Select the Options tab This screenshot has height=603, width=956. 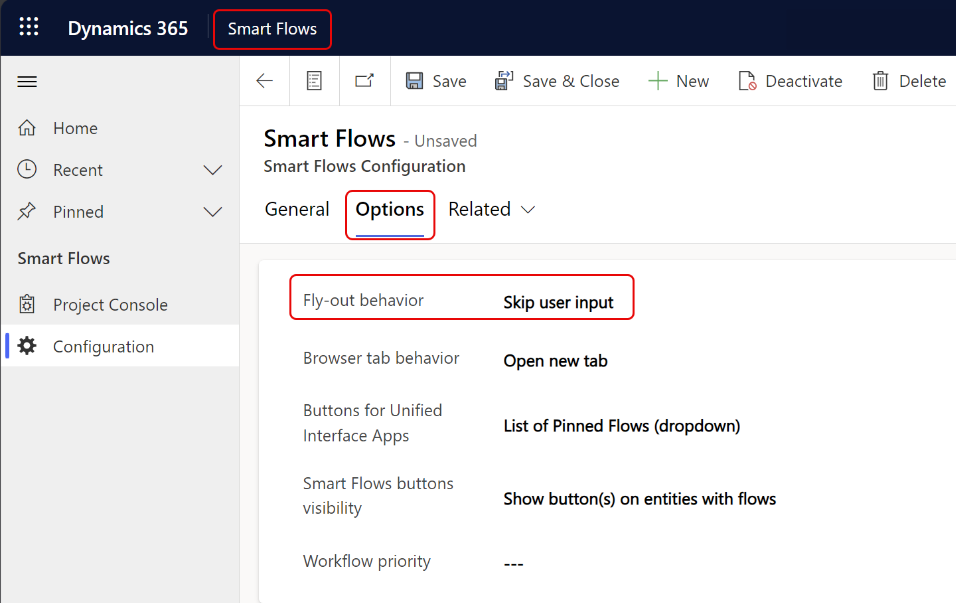pyautogui.click(x=390, y=210)
